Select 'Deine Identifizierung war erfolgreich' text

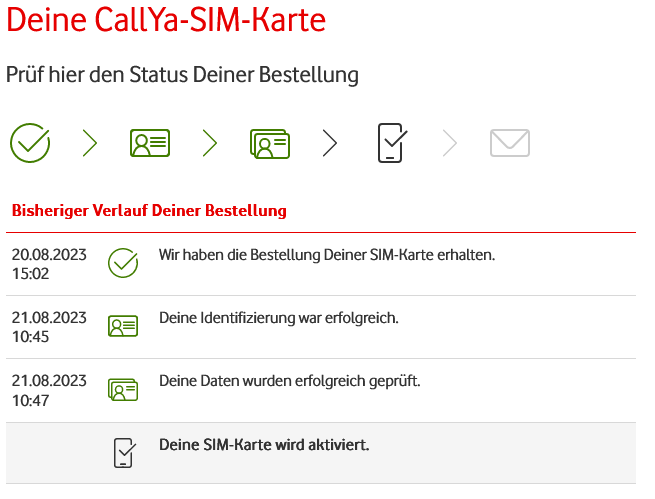tap(279, 318)
